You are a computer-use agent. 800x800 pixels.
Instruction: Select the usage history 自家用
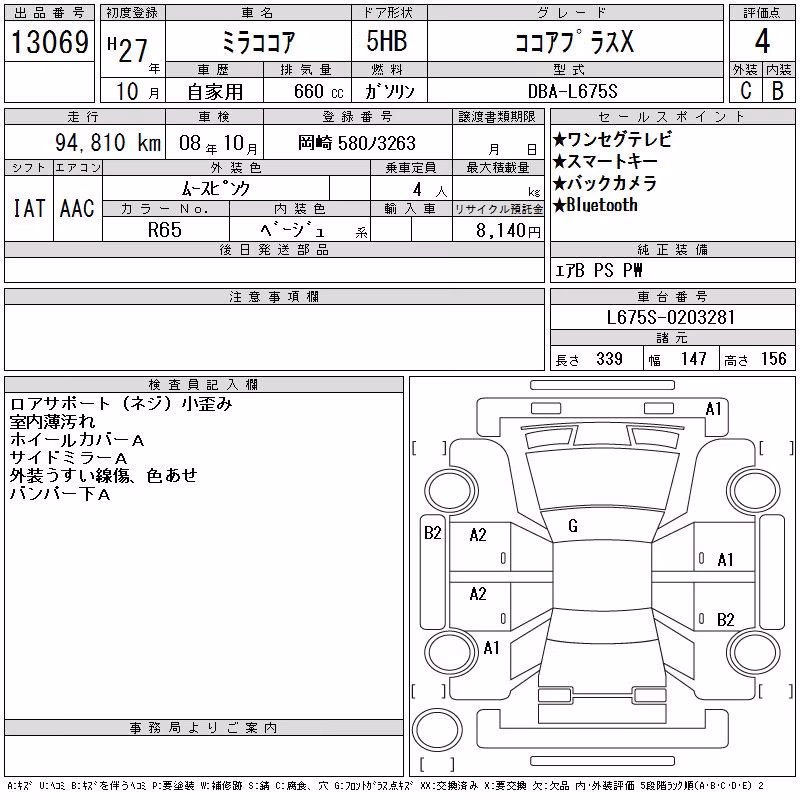[x=215, y=92]
